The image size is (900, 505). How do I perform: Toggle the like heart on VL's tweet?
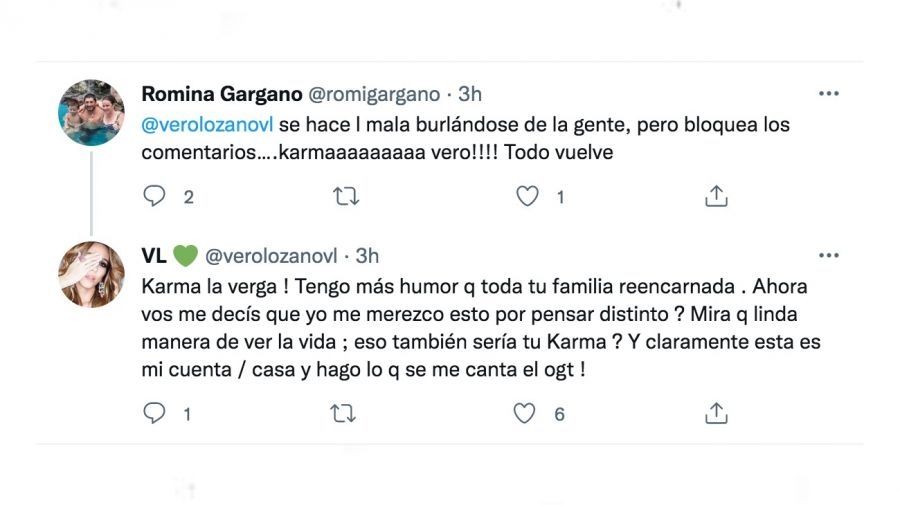(x=524, y=413)
